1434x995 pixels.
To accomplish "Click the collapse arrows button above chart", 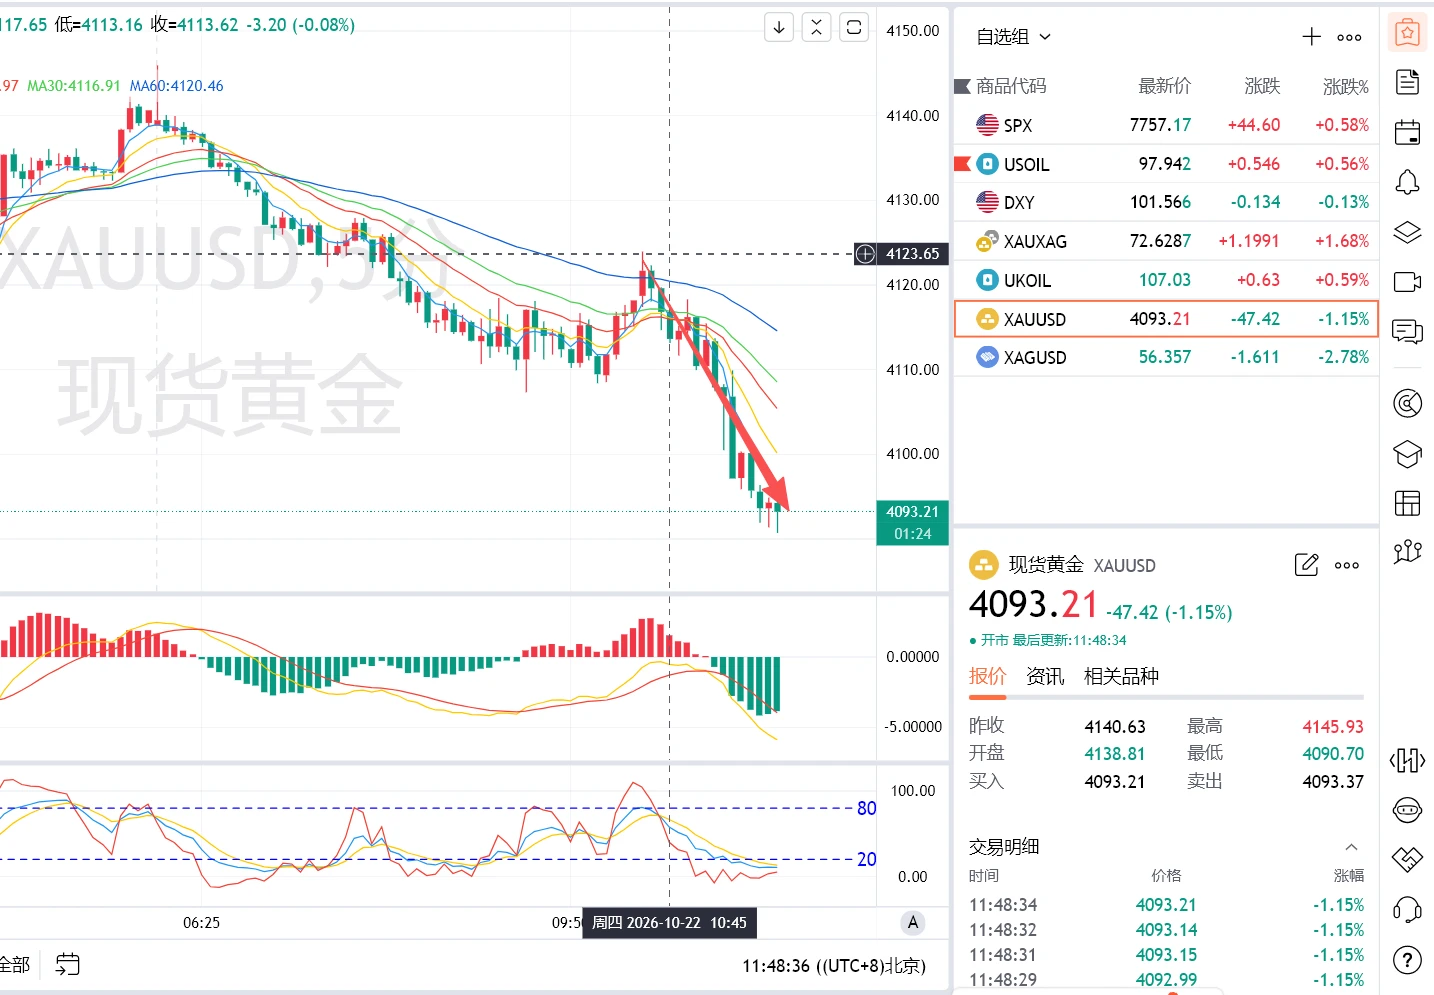I will (x=817, y=27).
